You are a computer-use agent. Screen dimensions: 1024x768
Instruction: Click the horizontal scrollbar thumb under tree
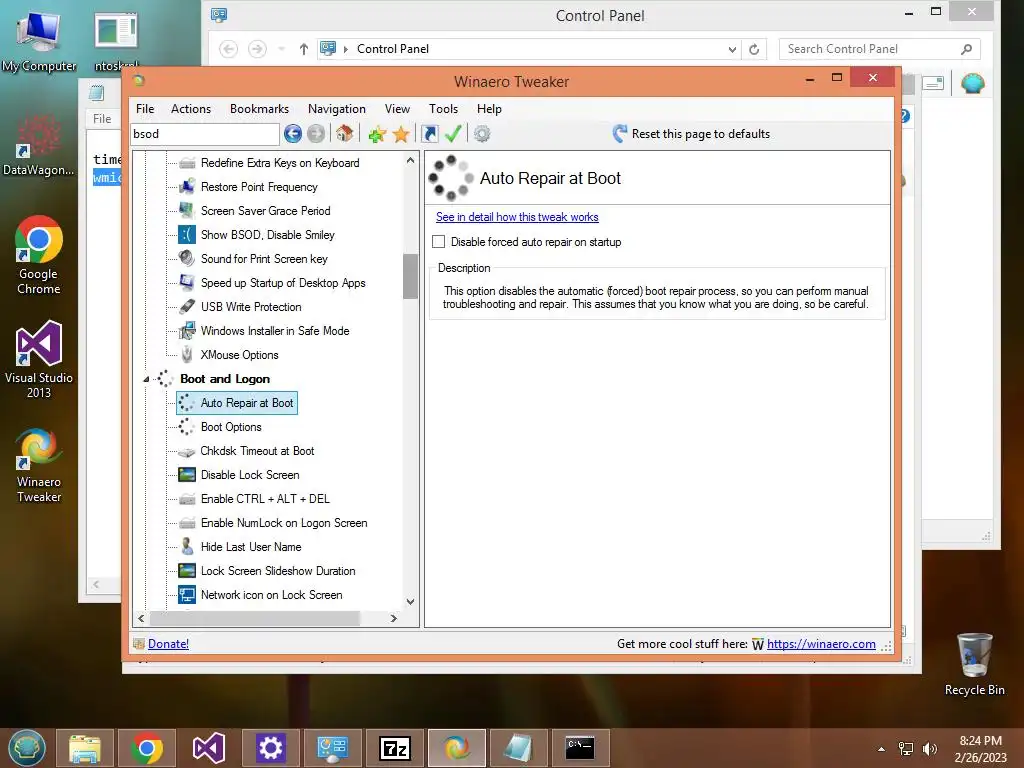pos(255,618)
